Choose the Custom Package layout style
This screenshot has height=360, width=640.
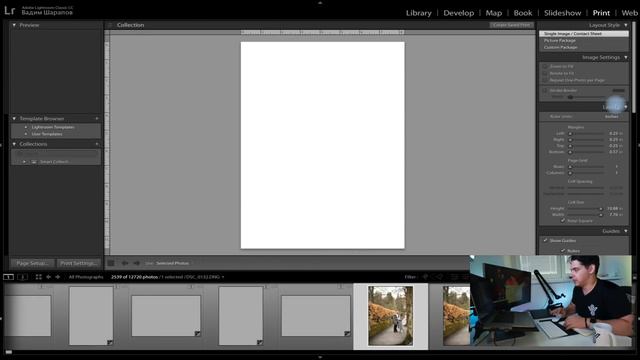[x=561, y=47]
